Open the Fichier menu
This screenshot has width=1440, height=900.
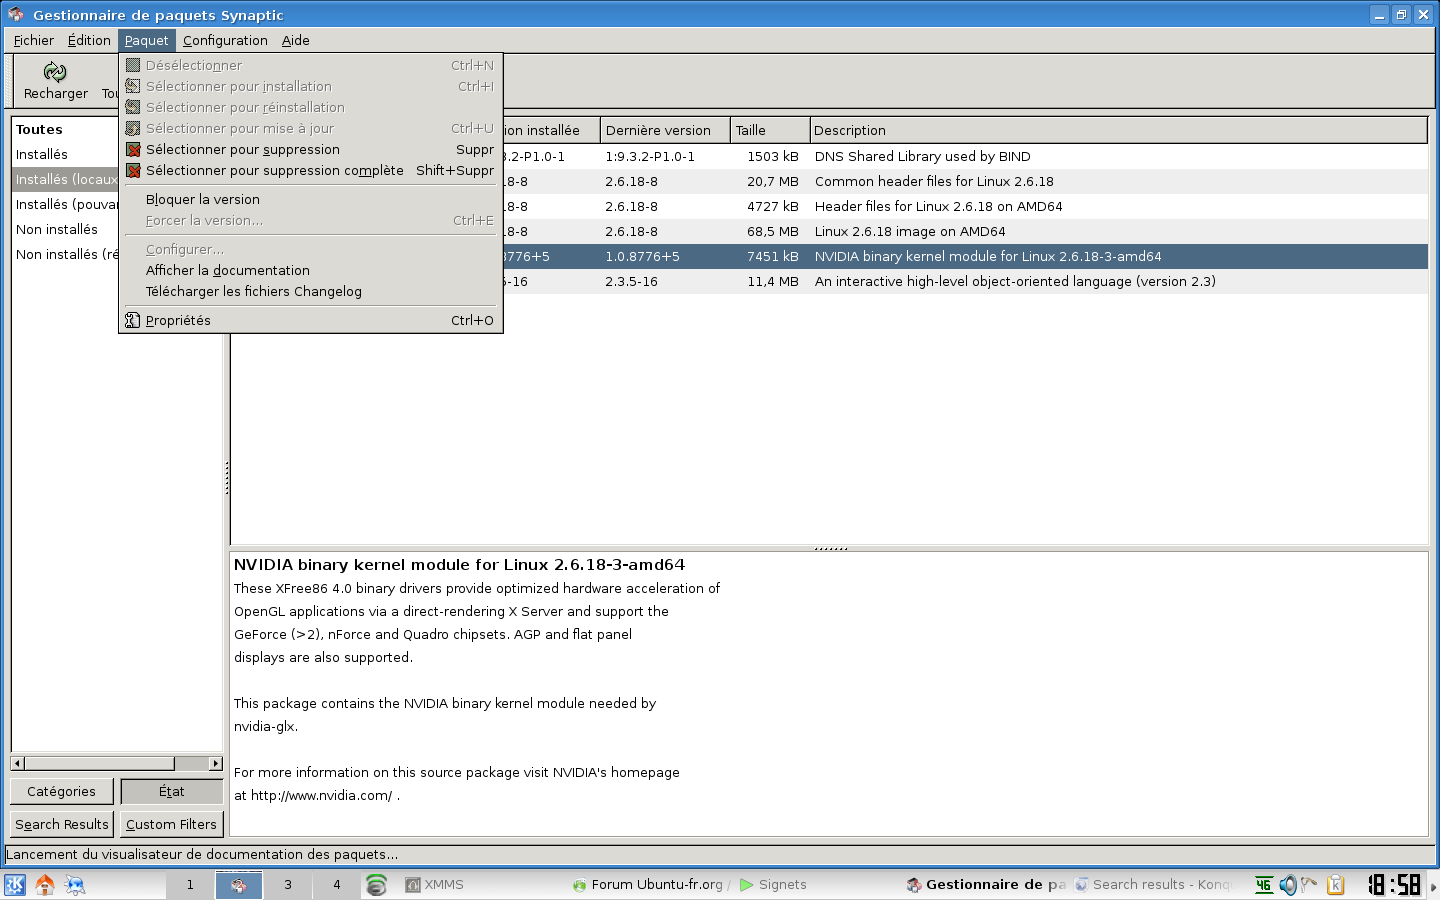34,40
